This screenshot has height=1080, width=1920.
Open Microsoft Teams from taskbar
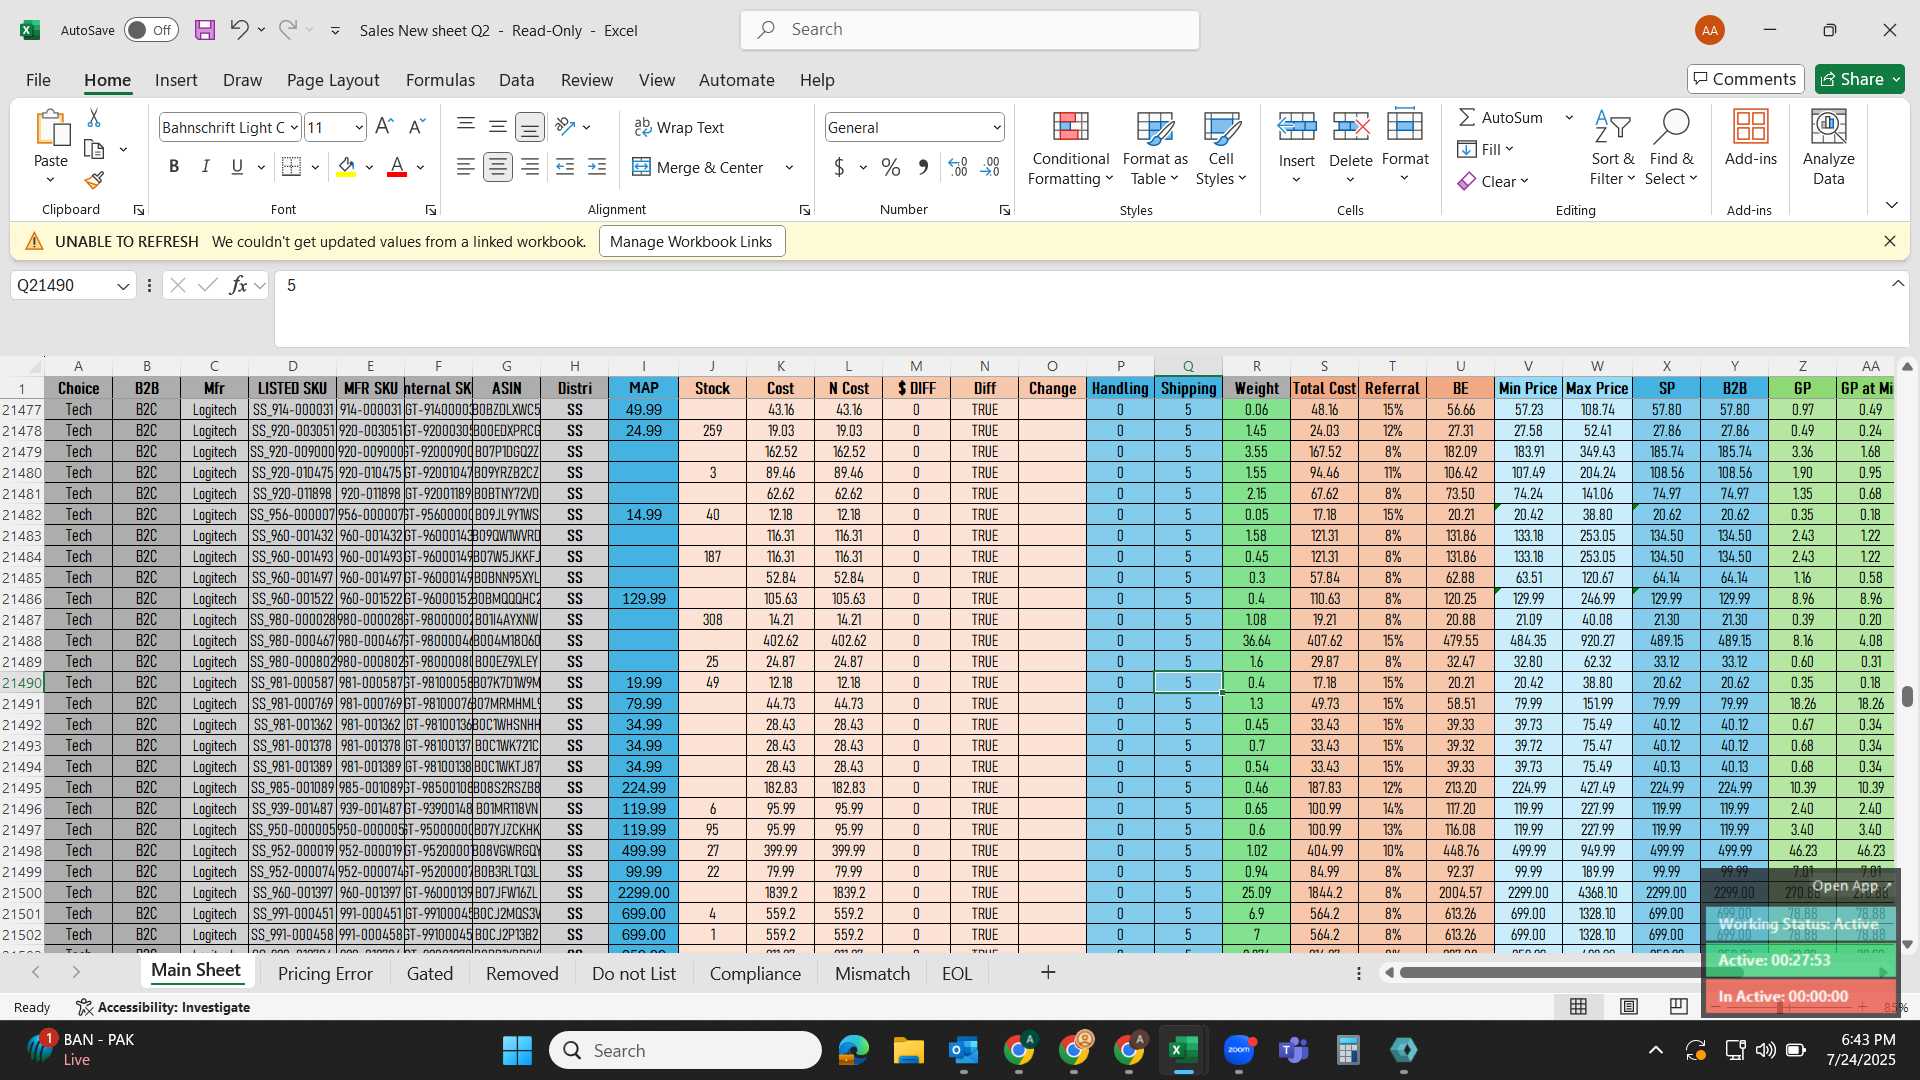click(1294, 1050)
